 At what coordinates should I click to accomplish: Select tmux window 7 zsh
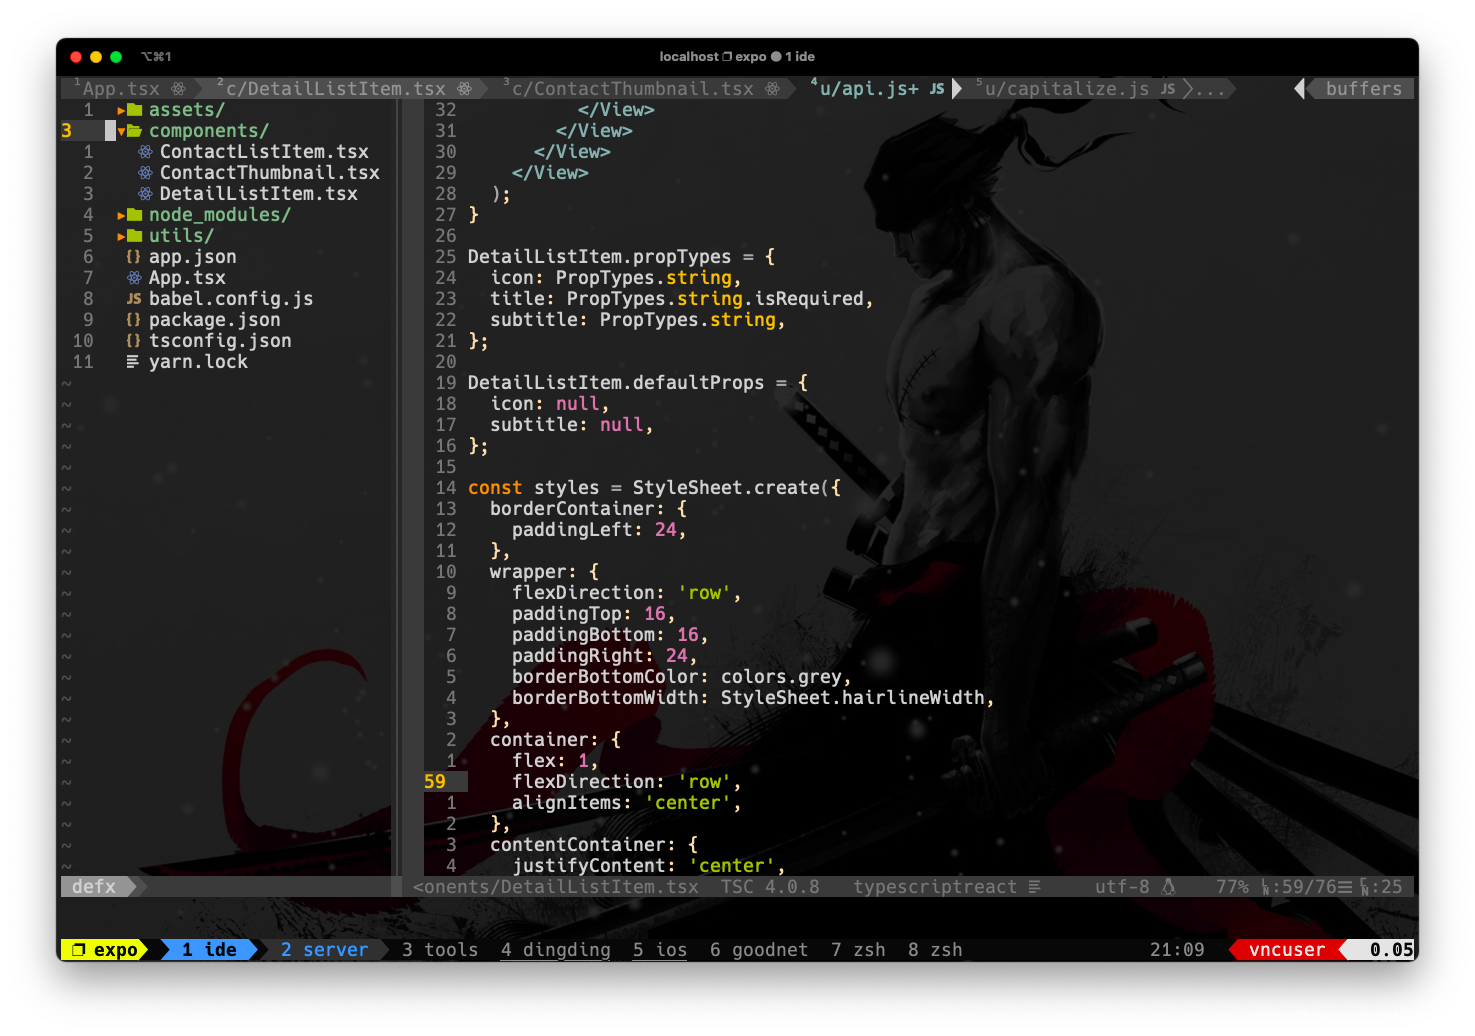pos(858,950)
